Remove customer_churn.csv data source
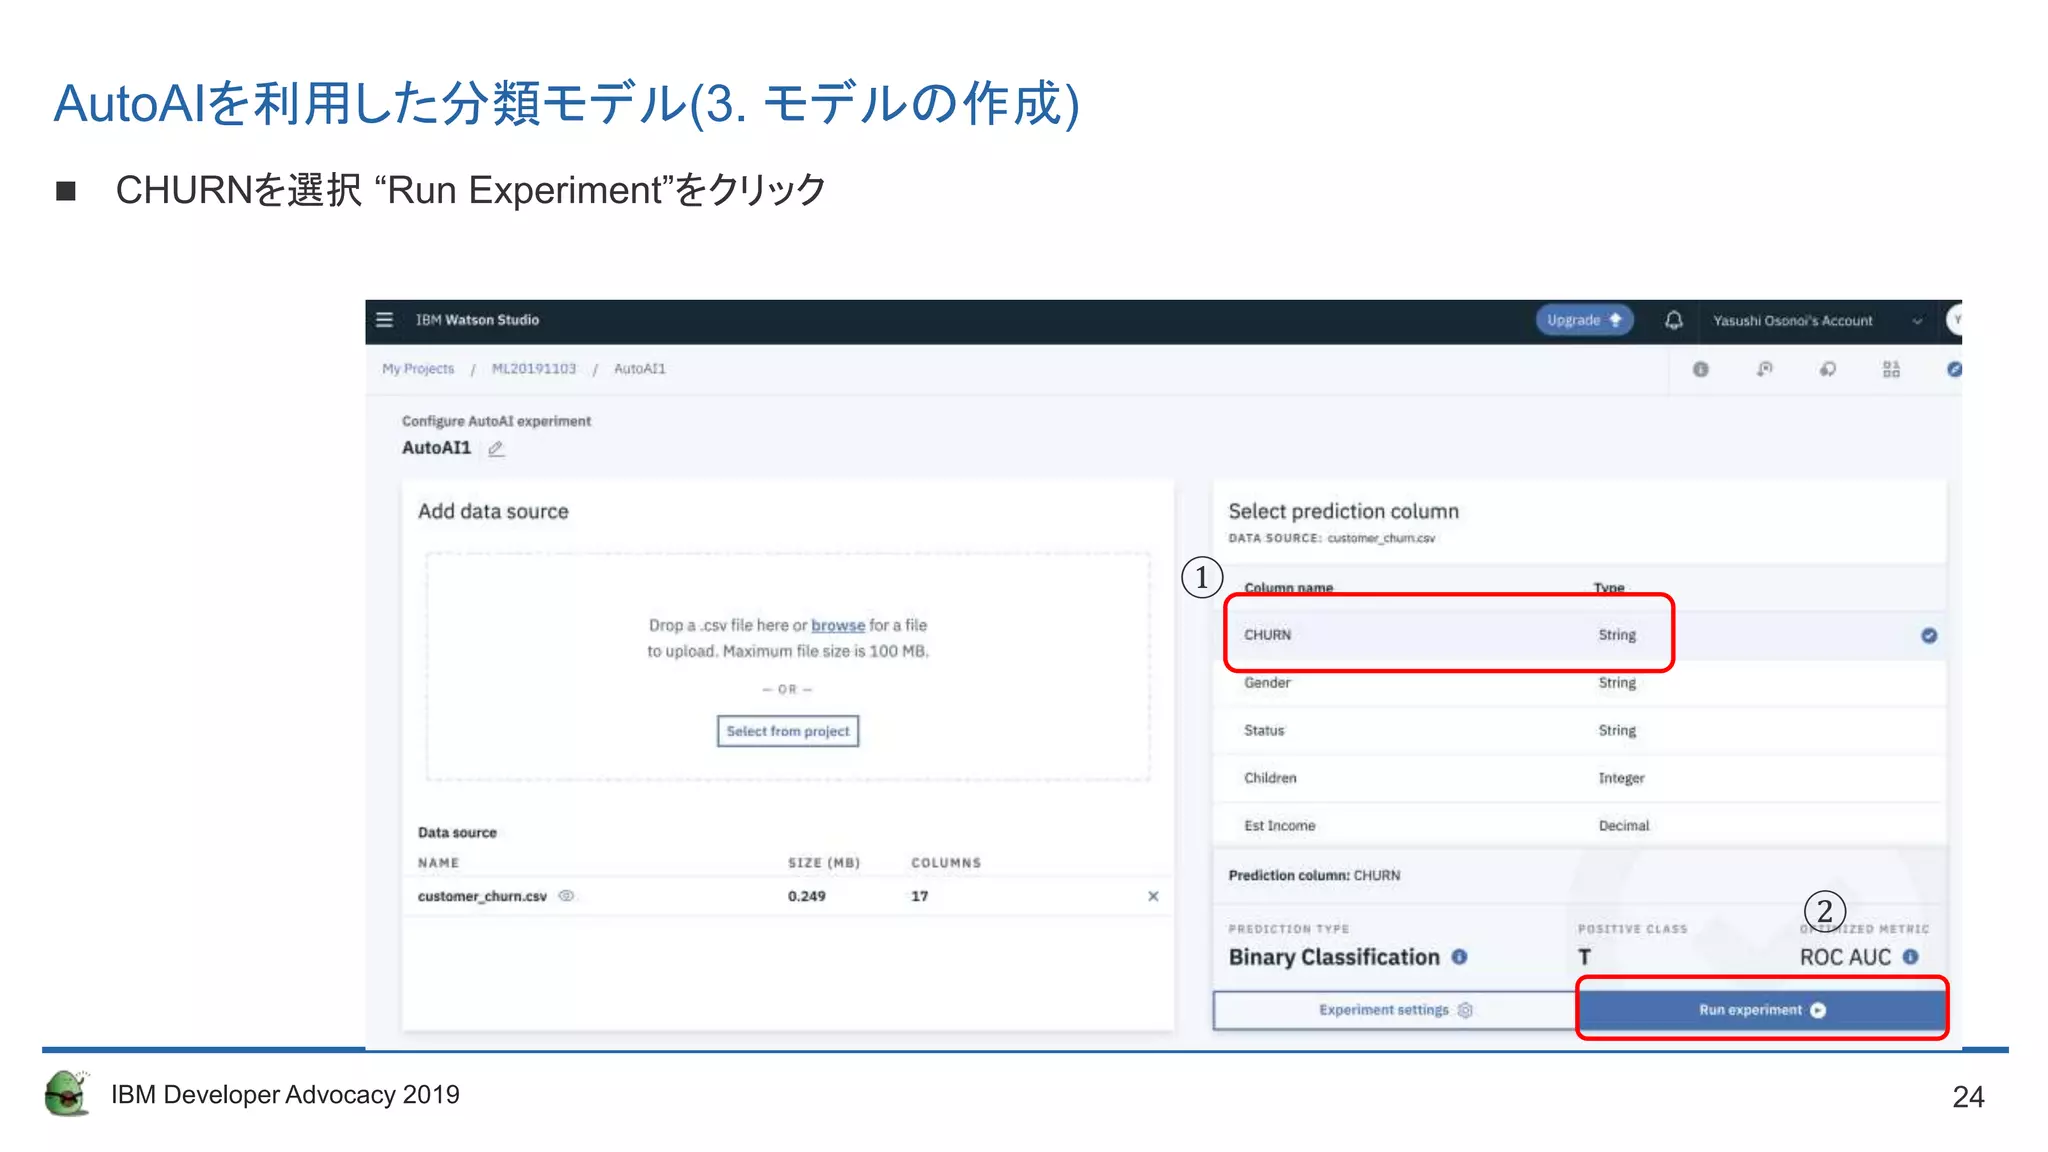 [1153, 896]
